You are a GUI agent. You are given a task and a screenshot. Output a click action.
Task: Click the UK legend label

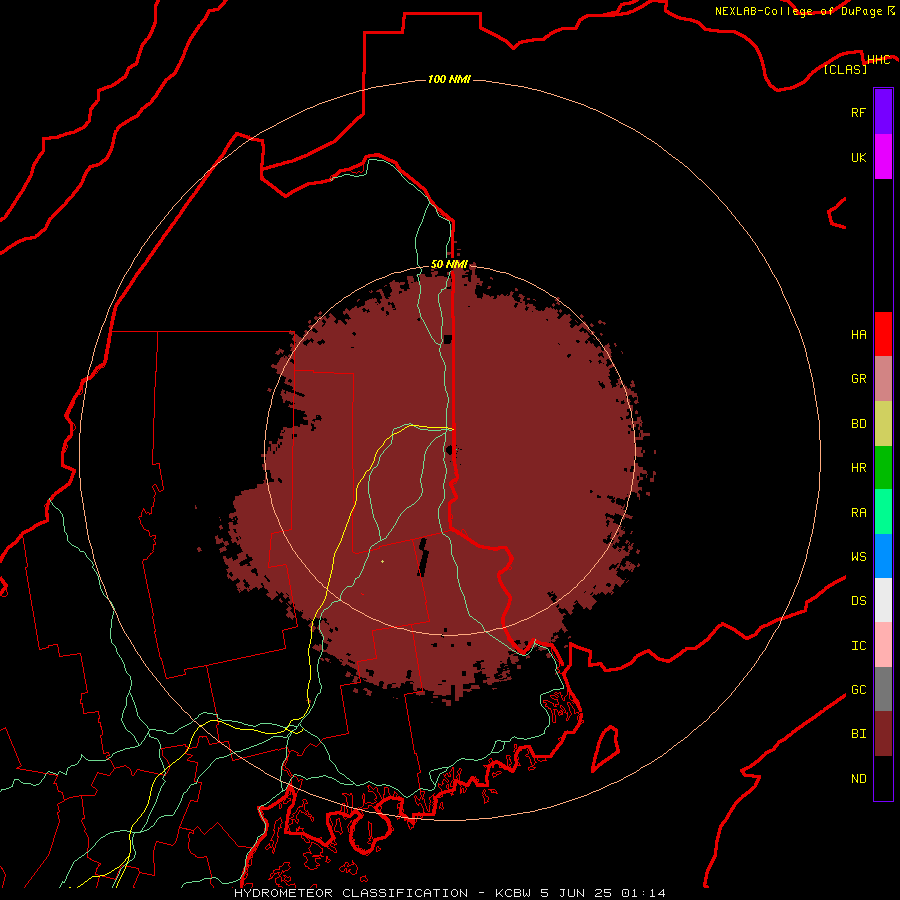tap(858, 158)
